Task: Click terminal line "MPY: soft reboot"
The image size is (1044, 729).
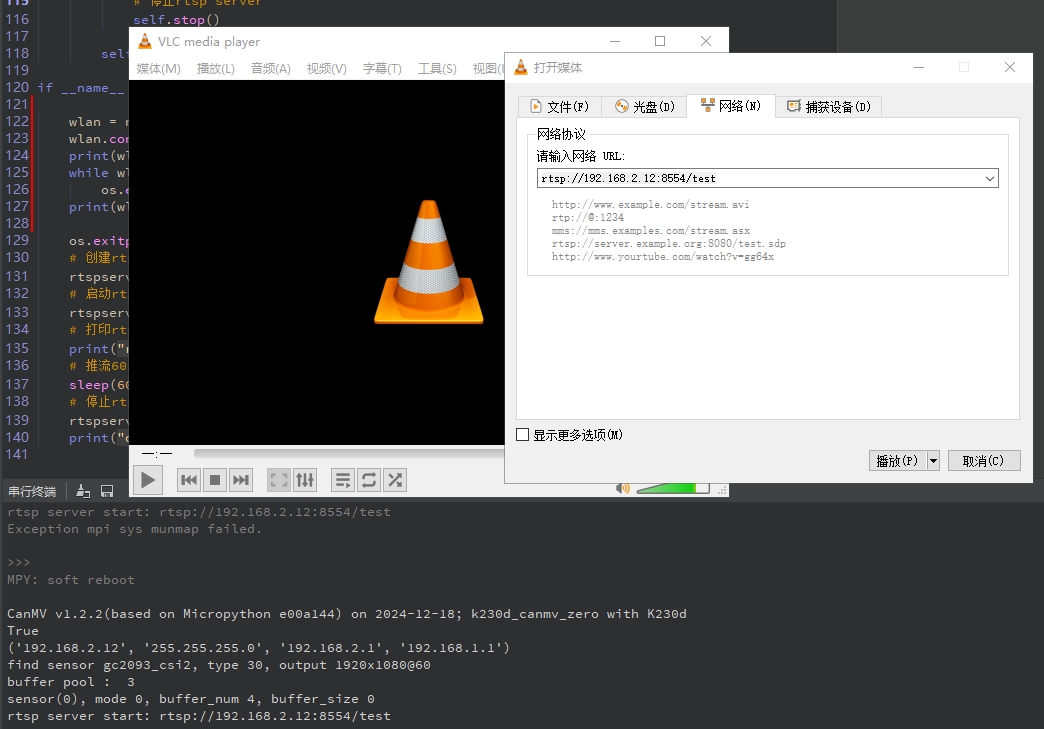Action: click(x=71, y=580)
